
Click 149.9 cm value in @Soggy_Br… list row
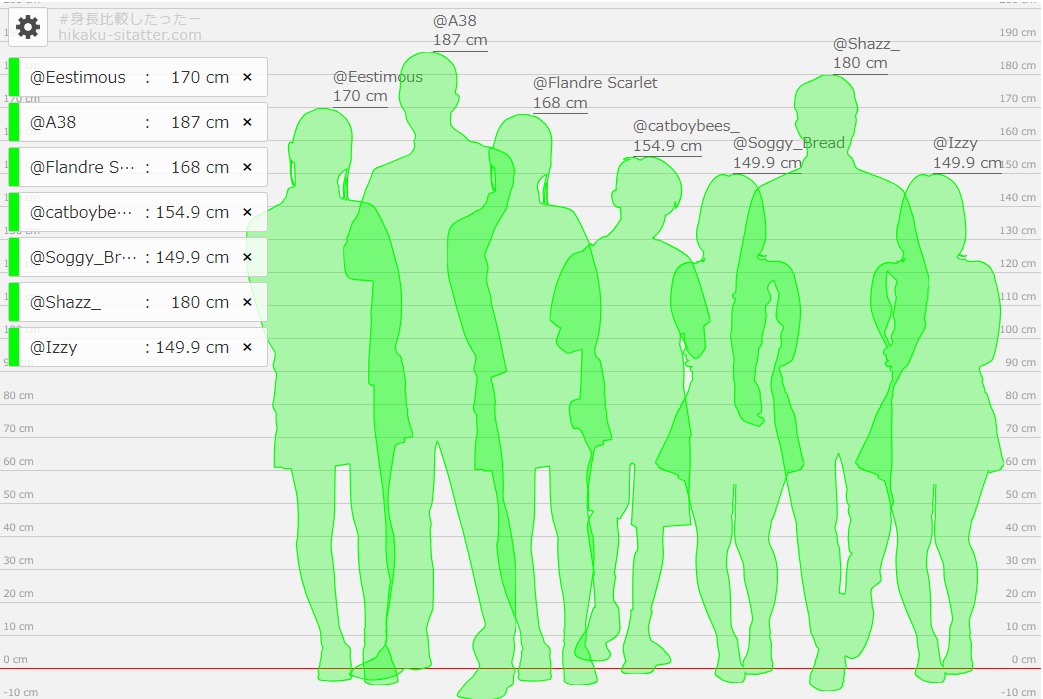click(x=192, y=257)
